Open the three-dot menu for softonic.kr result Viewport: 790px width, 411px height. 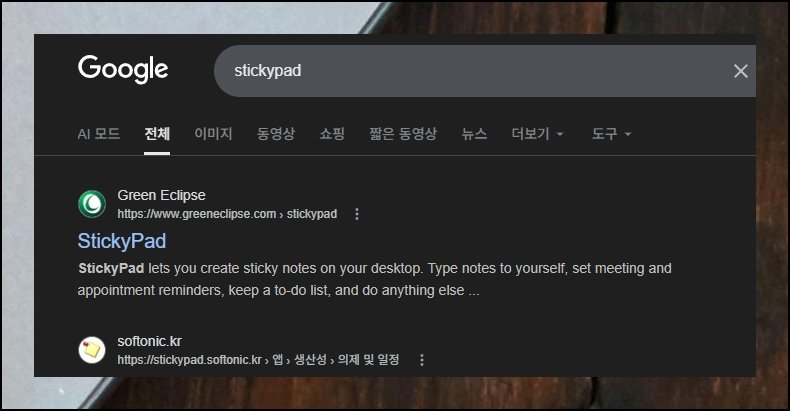click(x=422, y=360)
